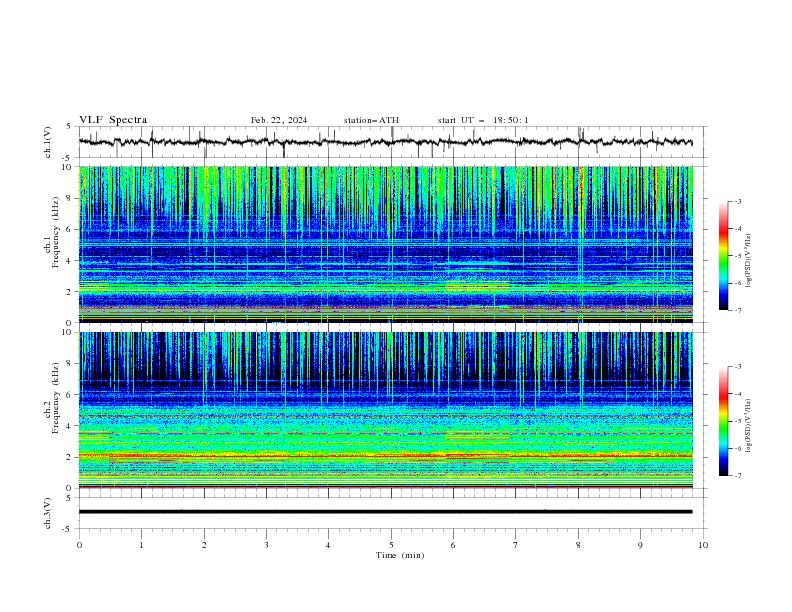Image resolution: width=792 pixels, height=612 pixels.
Task: Click the "Time (min)" axis title
Action: 400,555
